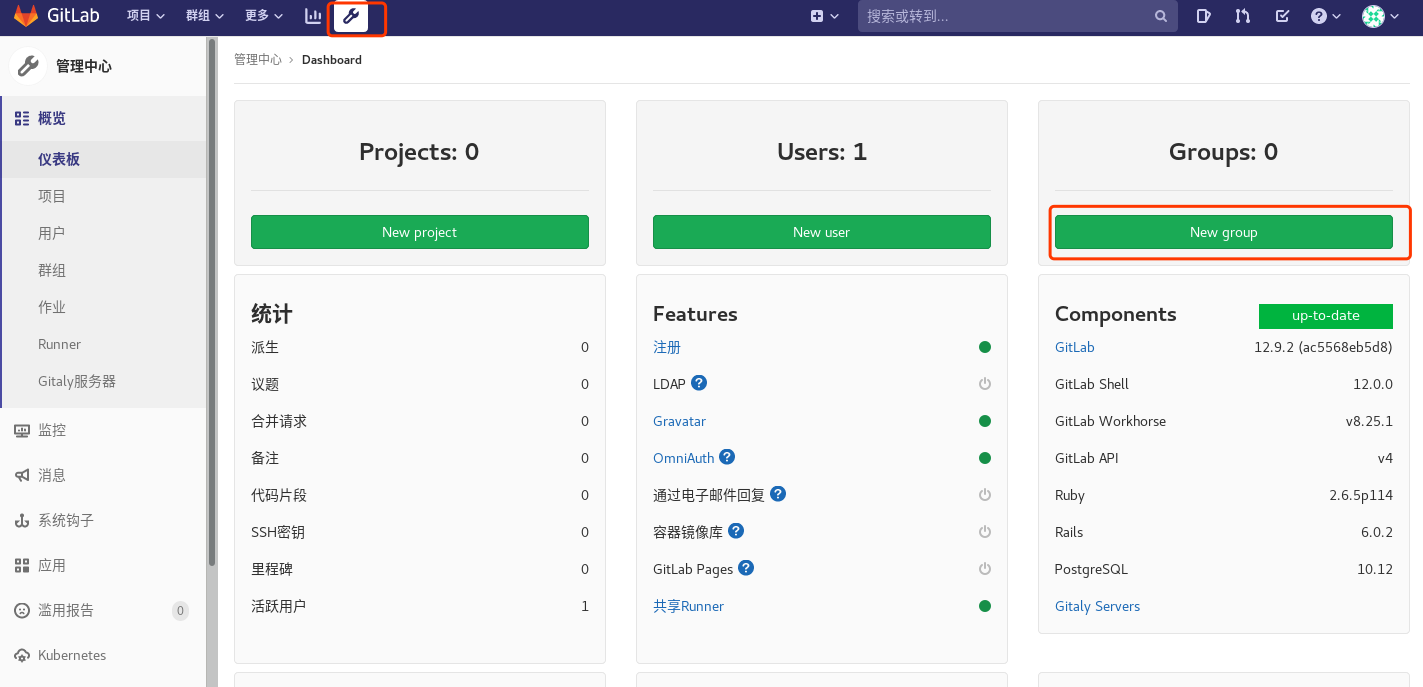1423x687 pixels.
Task: Click the GitLab fox logo
Action: pos(24,15)
